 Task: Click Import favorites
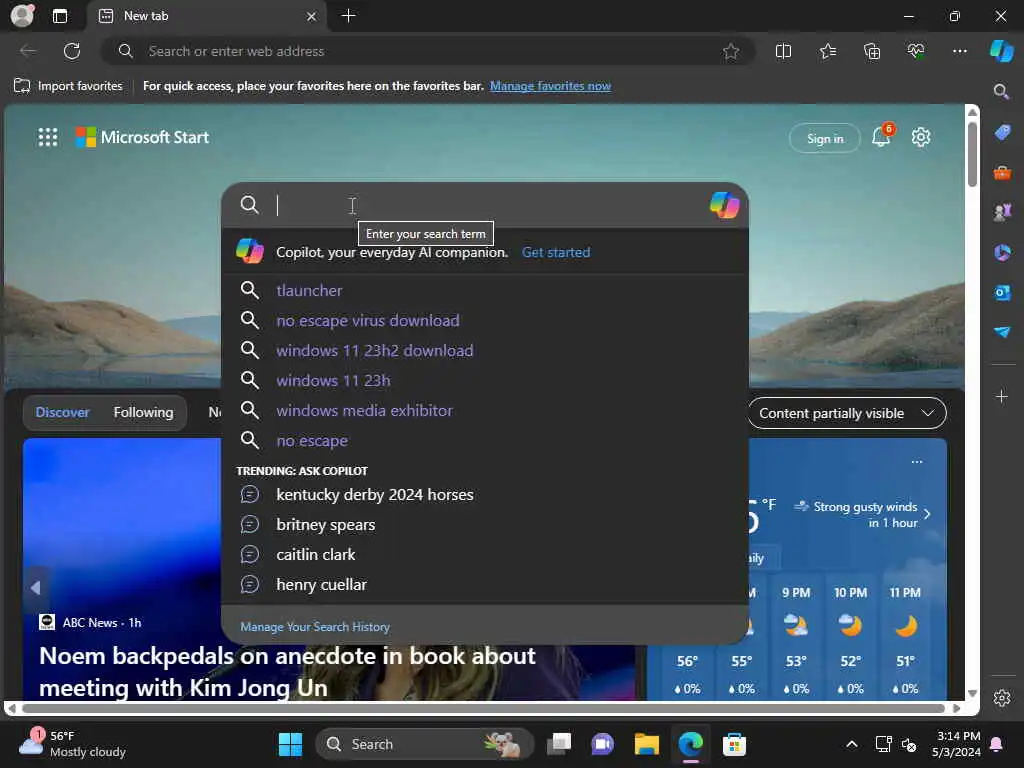tap(68, 86)
